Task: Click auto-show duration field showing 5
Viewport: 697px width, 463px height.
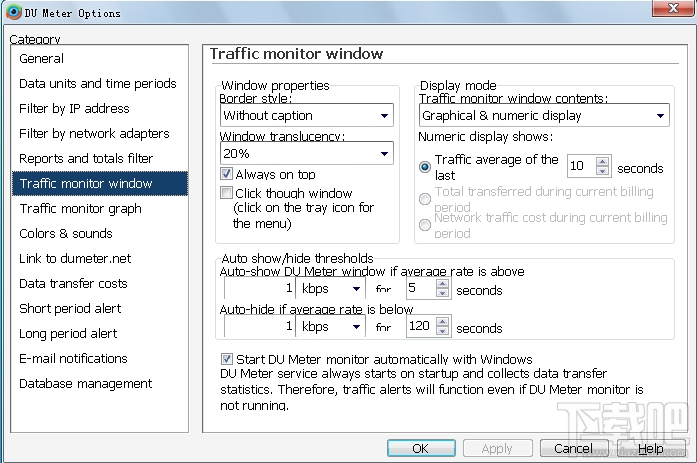Action: tap(421, 288)
